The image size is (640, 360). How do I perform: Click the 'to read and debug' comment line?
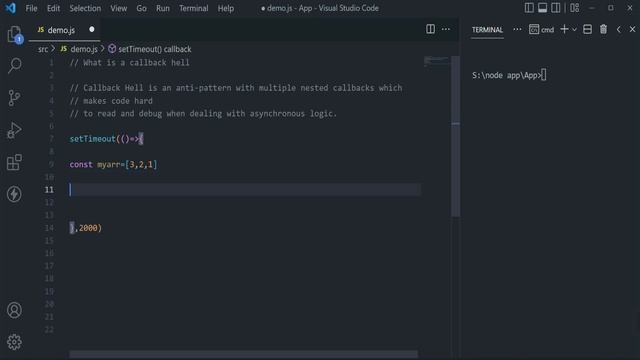tap(203, 113)
